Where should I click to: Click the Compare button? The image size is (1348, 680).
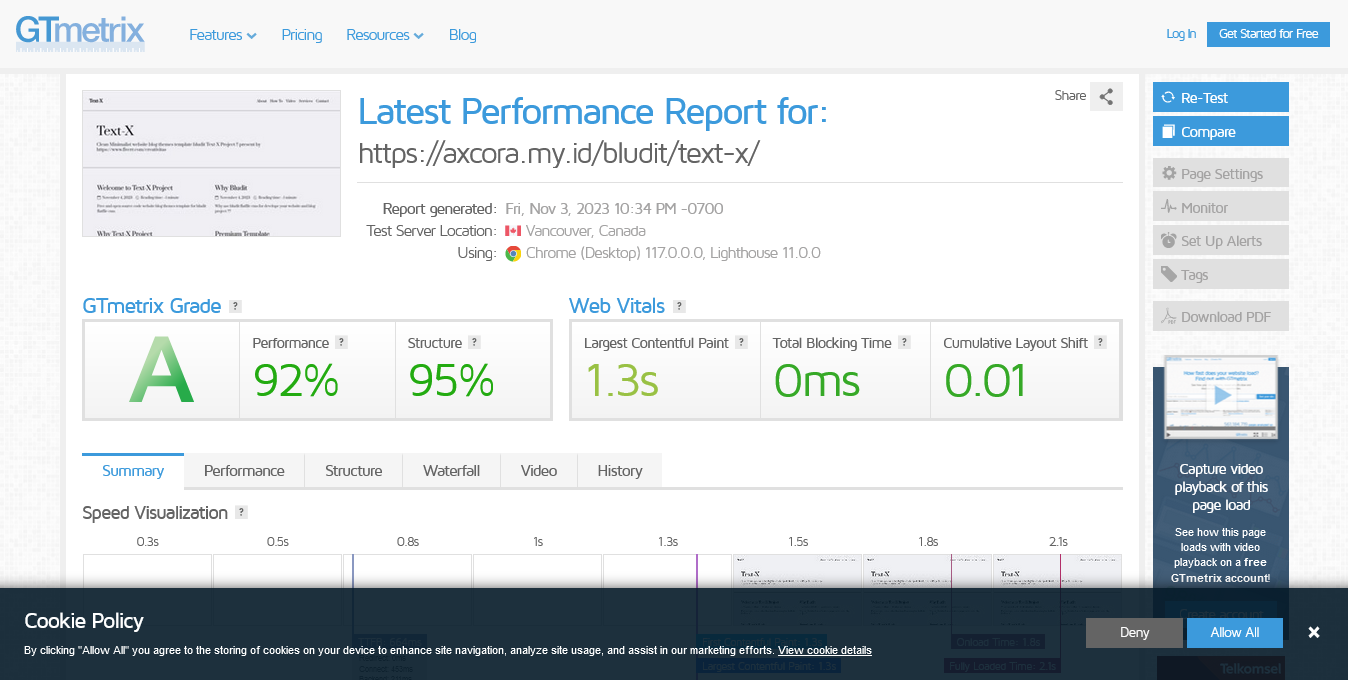point(1221,131)
